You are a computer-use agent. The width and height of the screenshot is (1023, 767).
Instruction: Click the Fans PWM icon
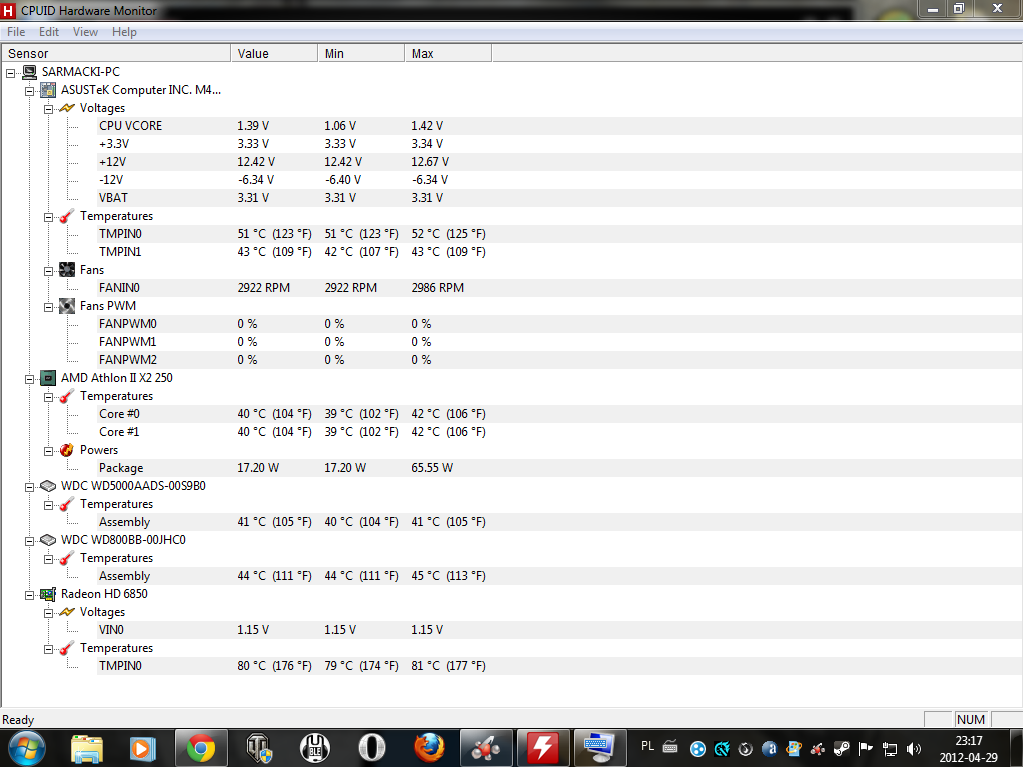[x=67, y=306]
